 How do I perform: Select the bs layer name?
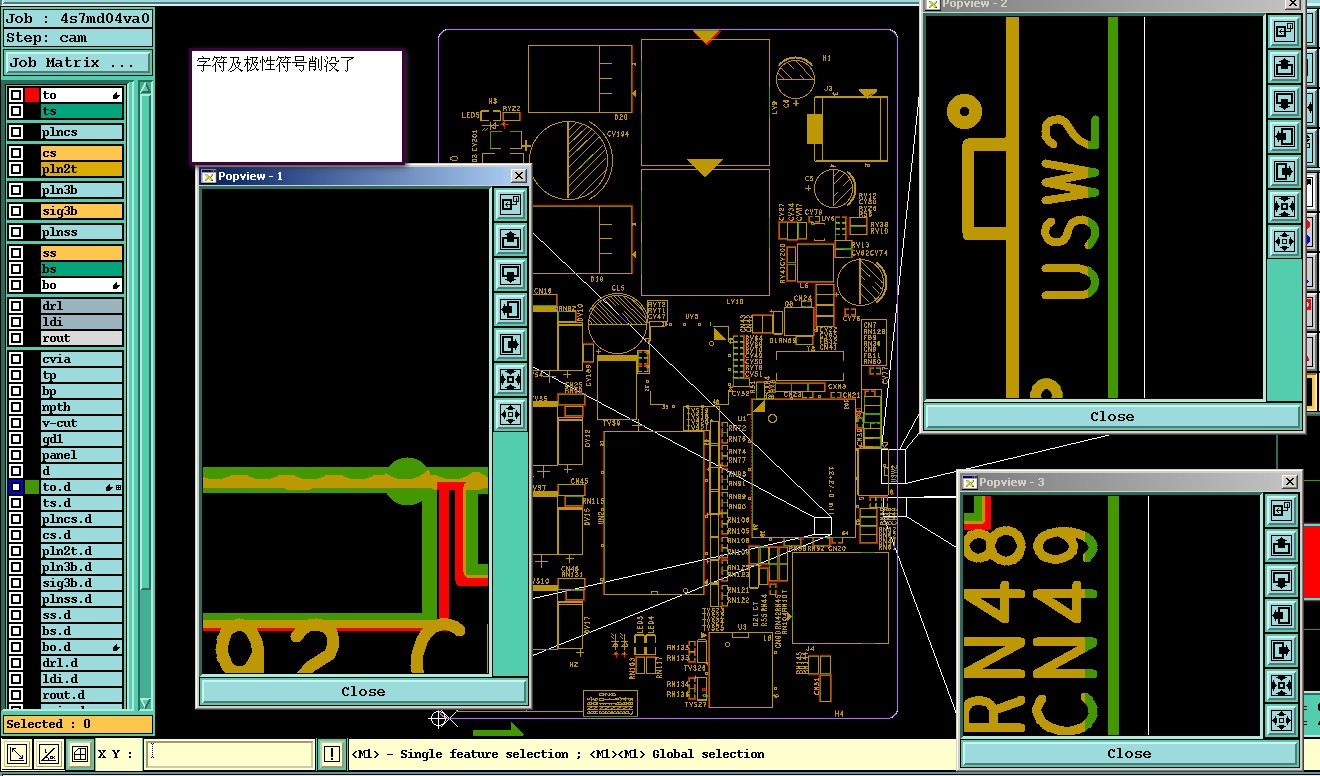(x=82, y=269)
